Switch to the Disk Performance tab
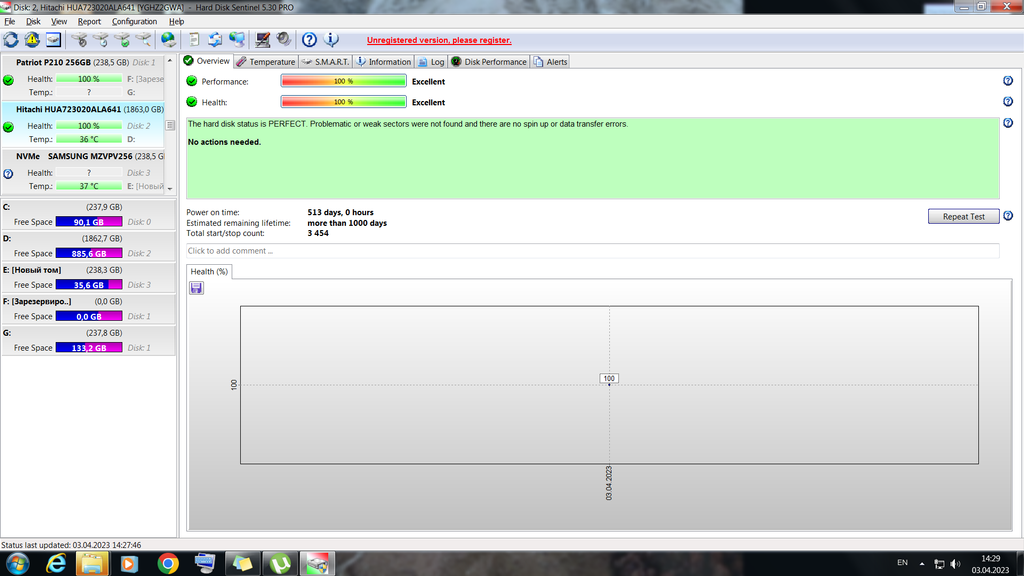This screenshot has height=576, width=1024. pos(488,61)
